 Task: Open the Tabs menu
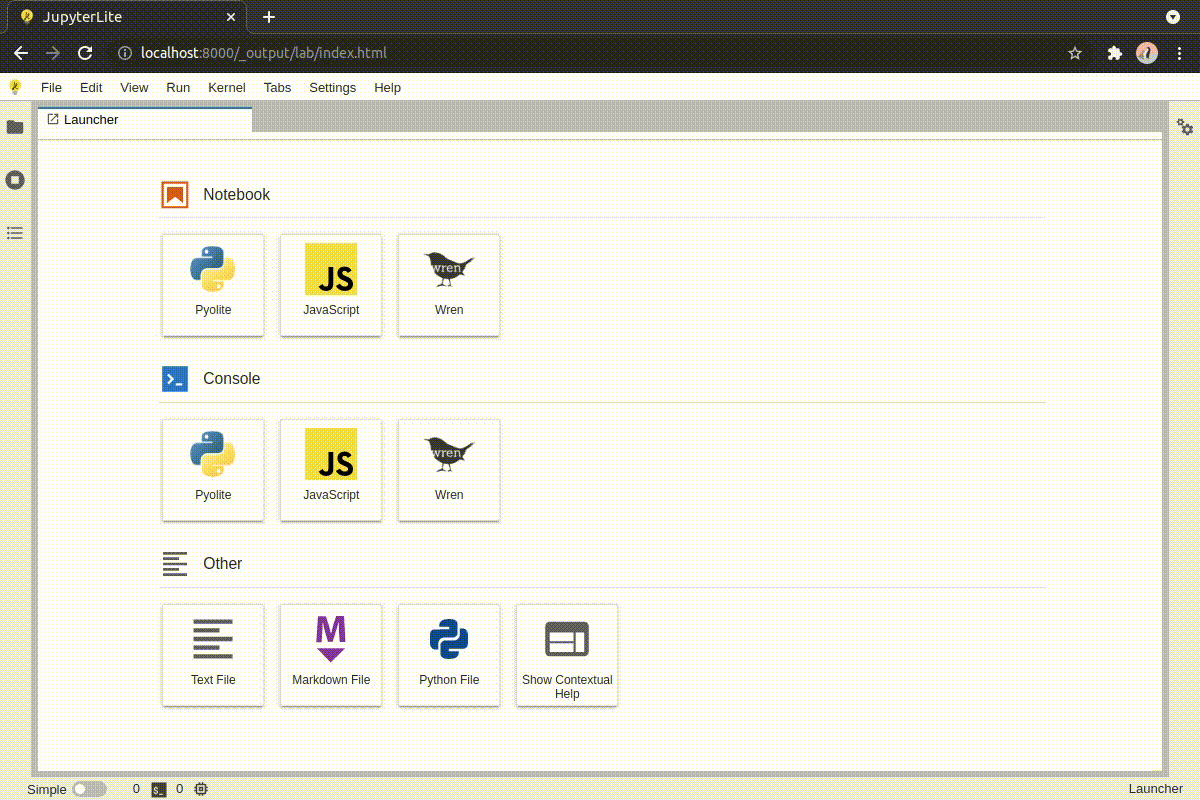[278, 87]
